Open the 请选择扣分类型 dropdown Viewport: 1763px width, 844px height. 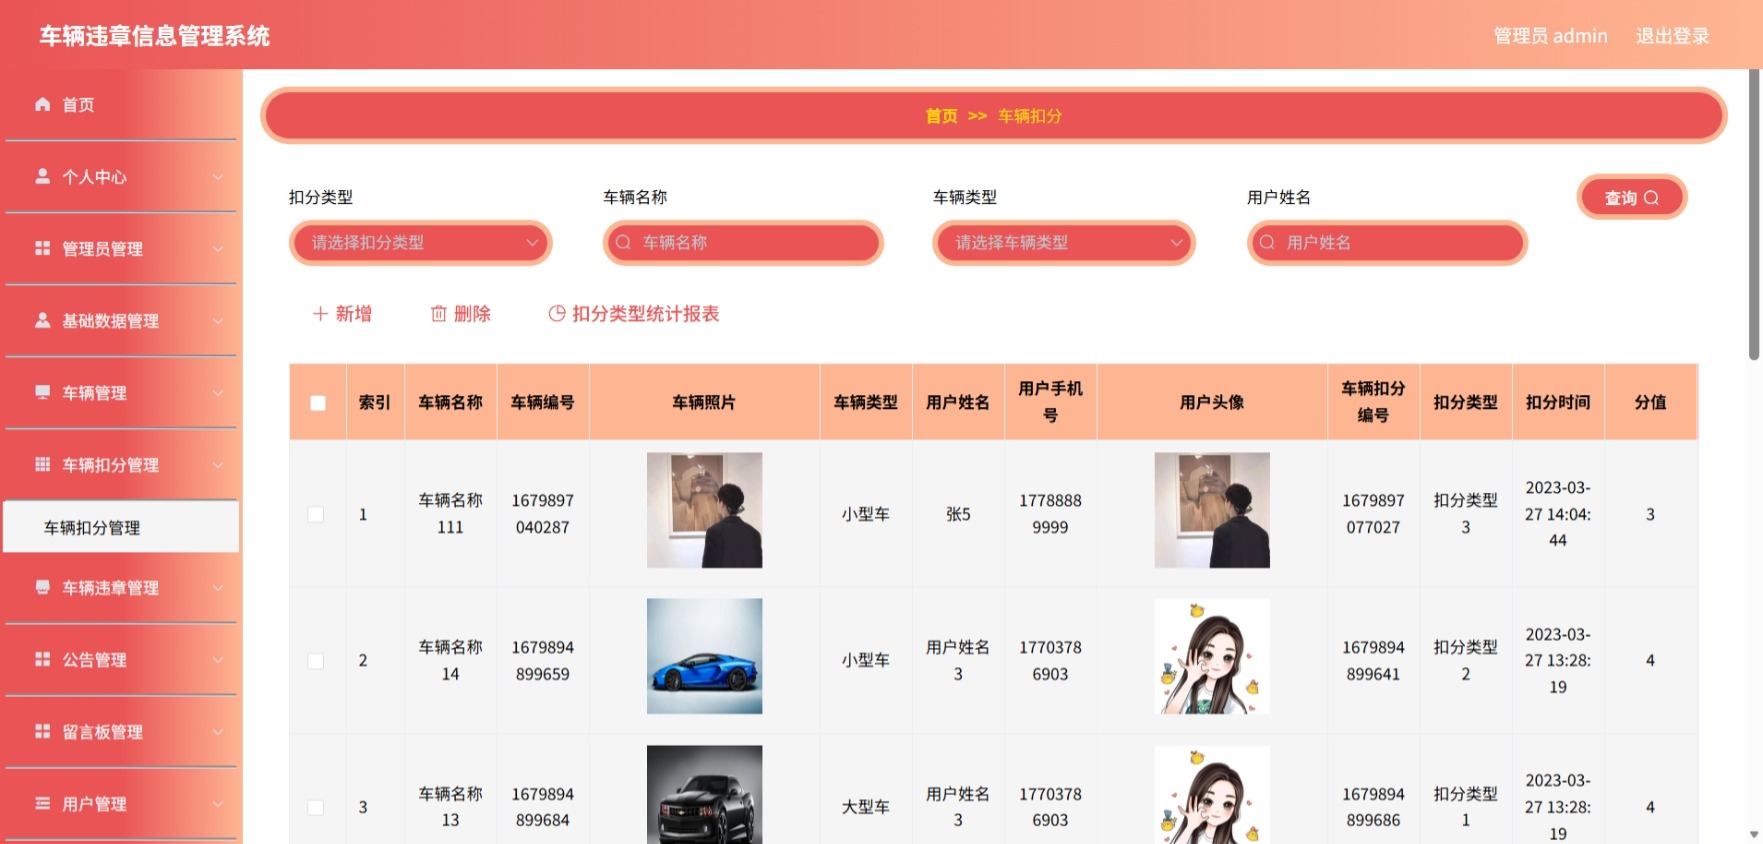tap(421, 242)
